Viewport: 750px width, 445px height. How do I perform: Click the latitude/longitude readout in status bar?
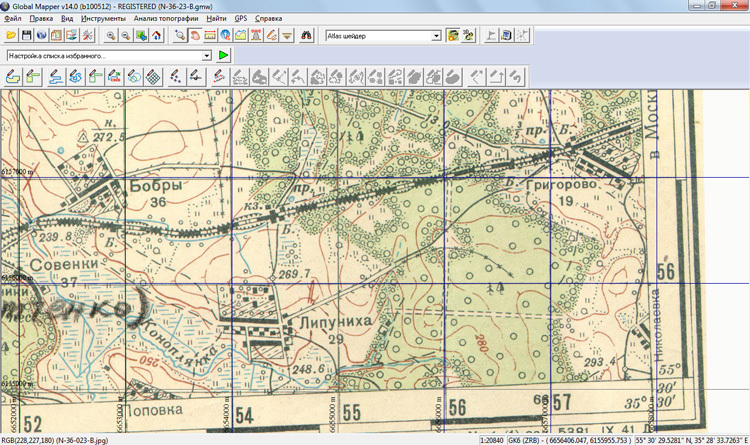(x=690, y=440)
